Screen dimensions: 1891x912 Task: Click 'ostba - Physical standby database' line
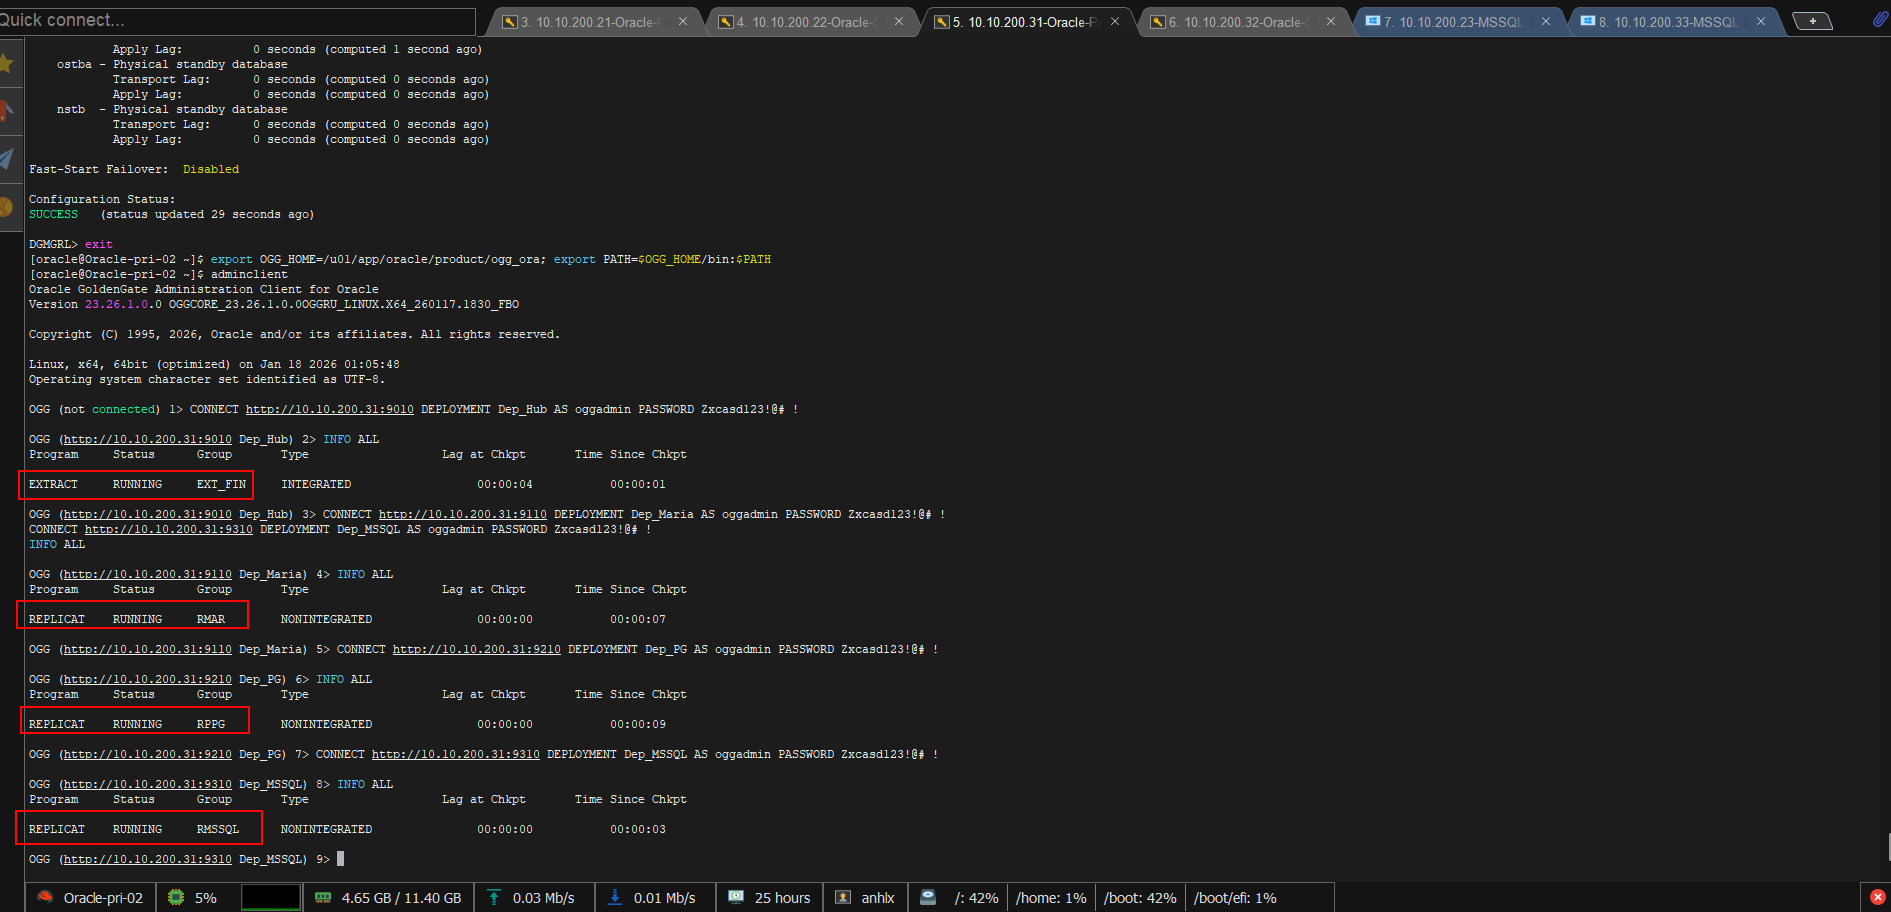(x=172, y=64)
